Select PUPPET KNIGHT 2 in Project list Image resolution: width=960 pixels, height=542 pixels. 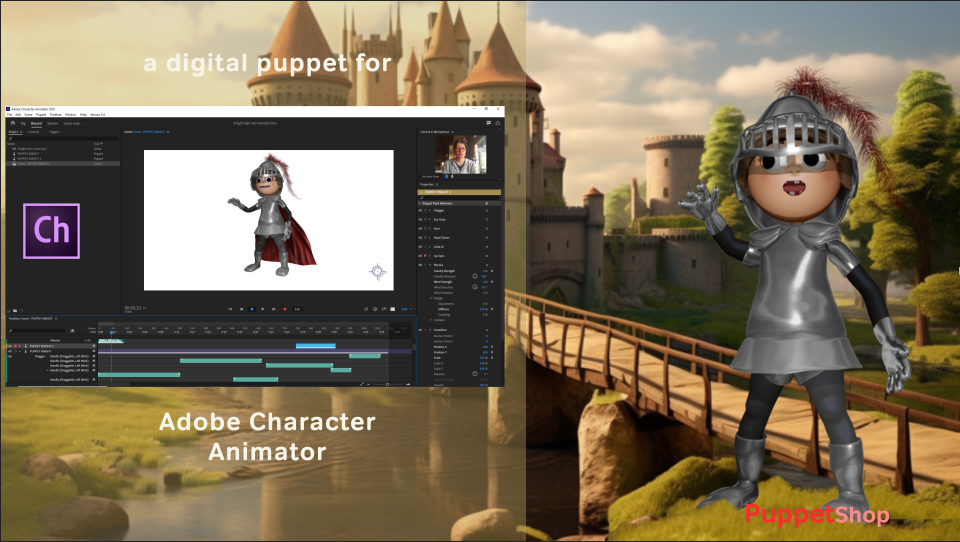click(x=63, y=159)
